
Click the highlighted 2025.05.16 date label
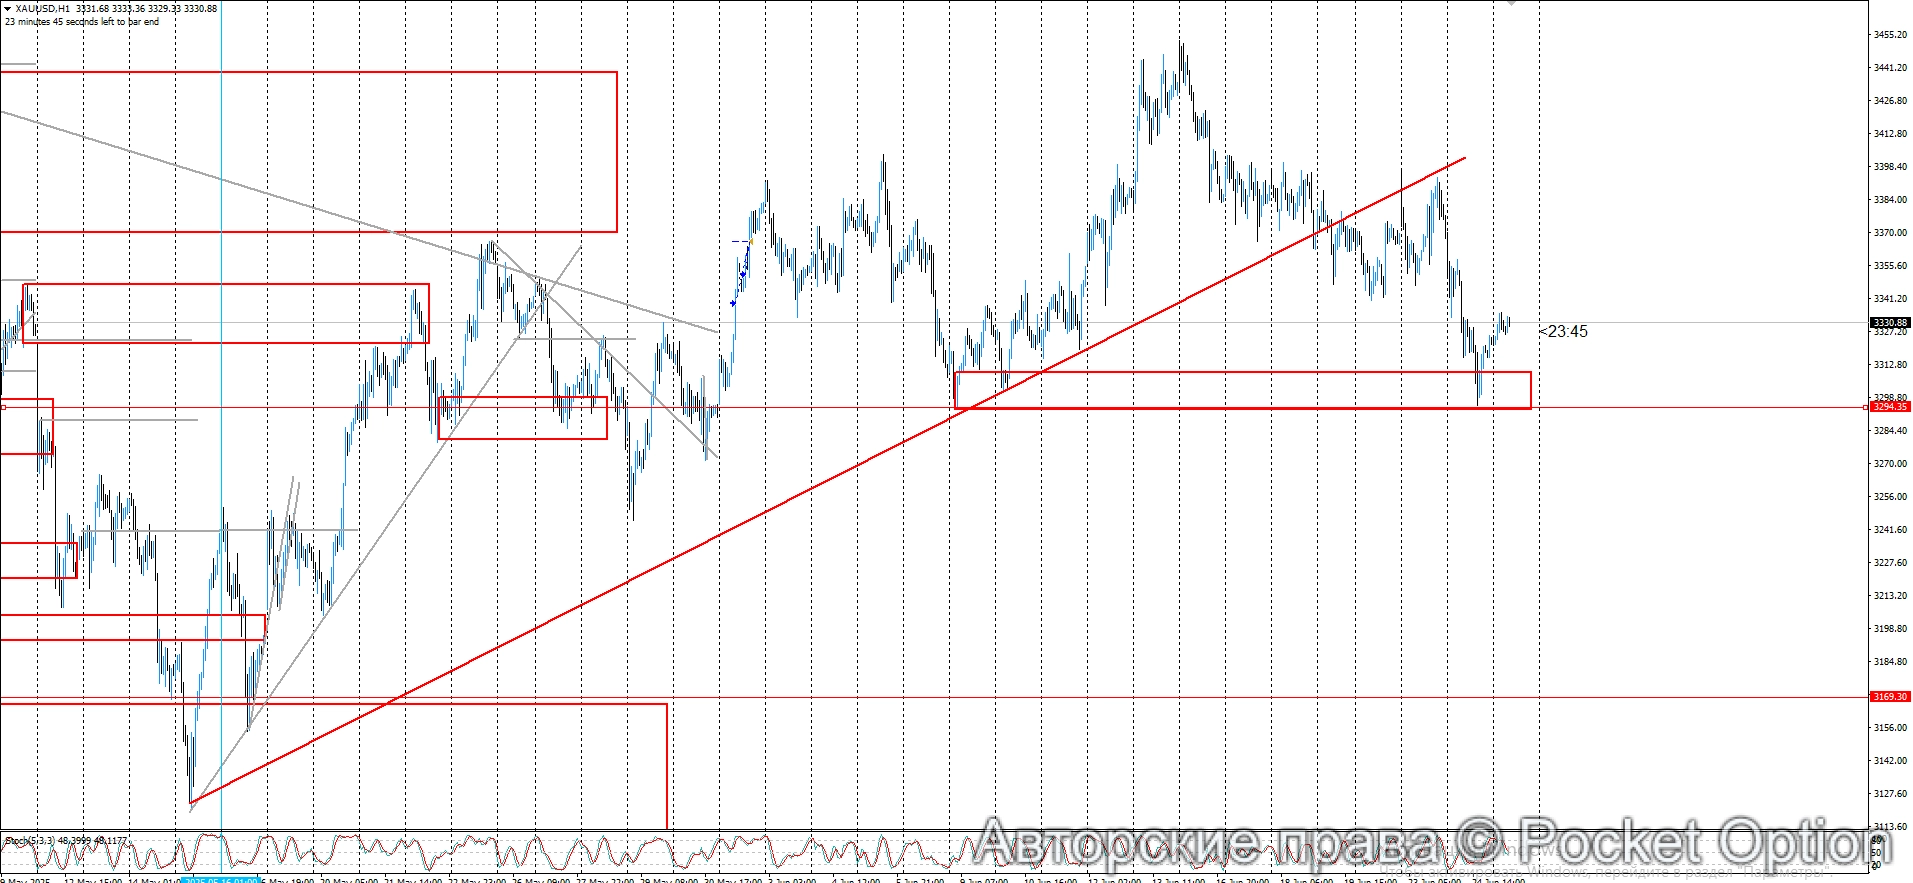221,880
